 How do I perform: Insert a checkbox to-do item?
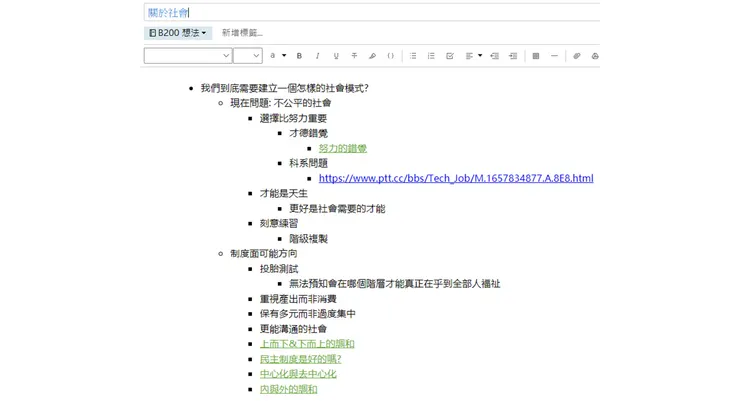pos(450,56)
